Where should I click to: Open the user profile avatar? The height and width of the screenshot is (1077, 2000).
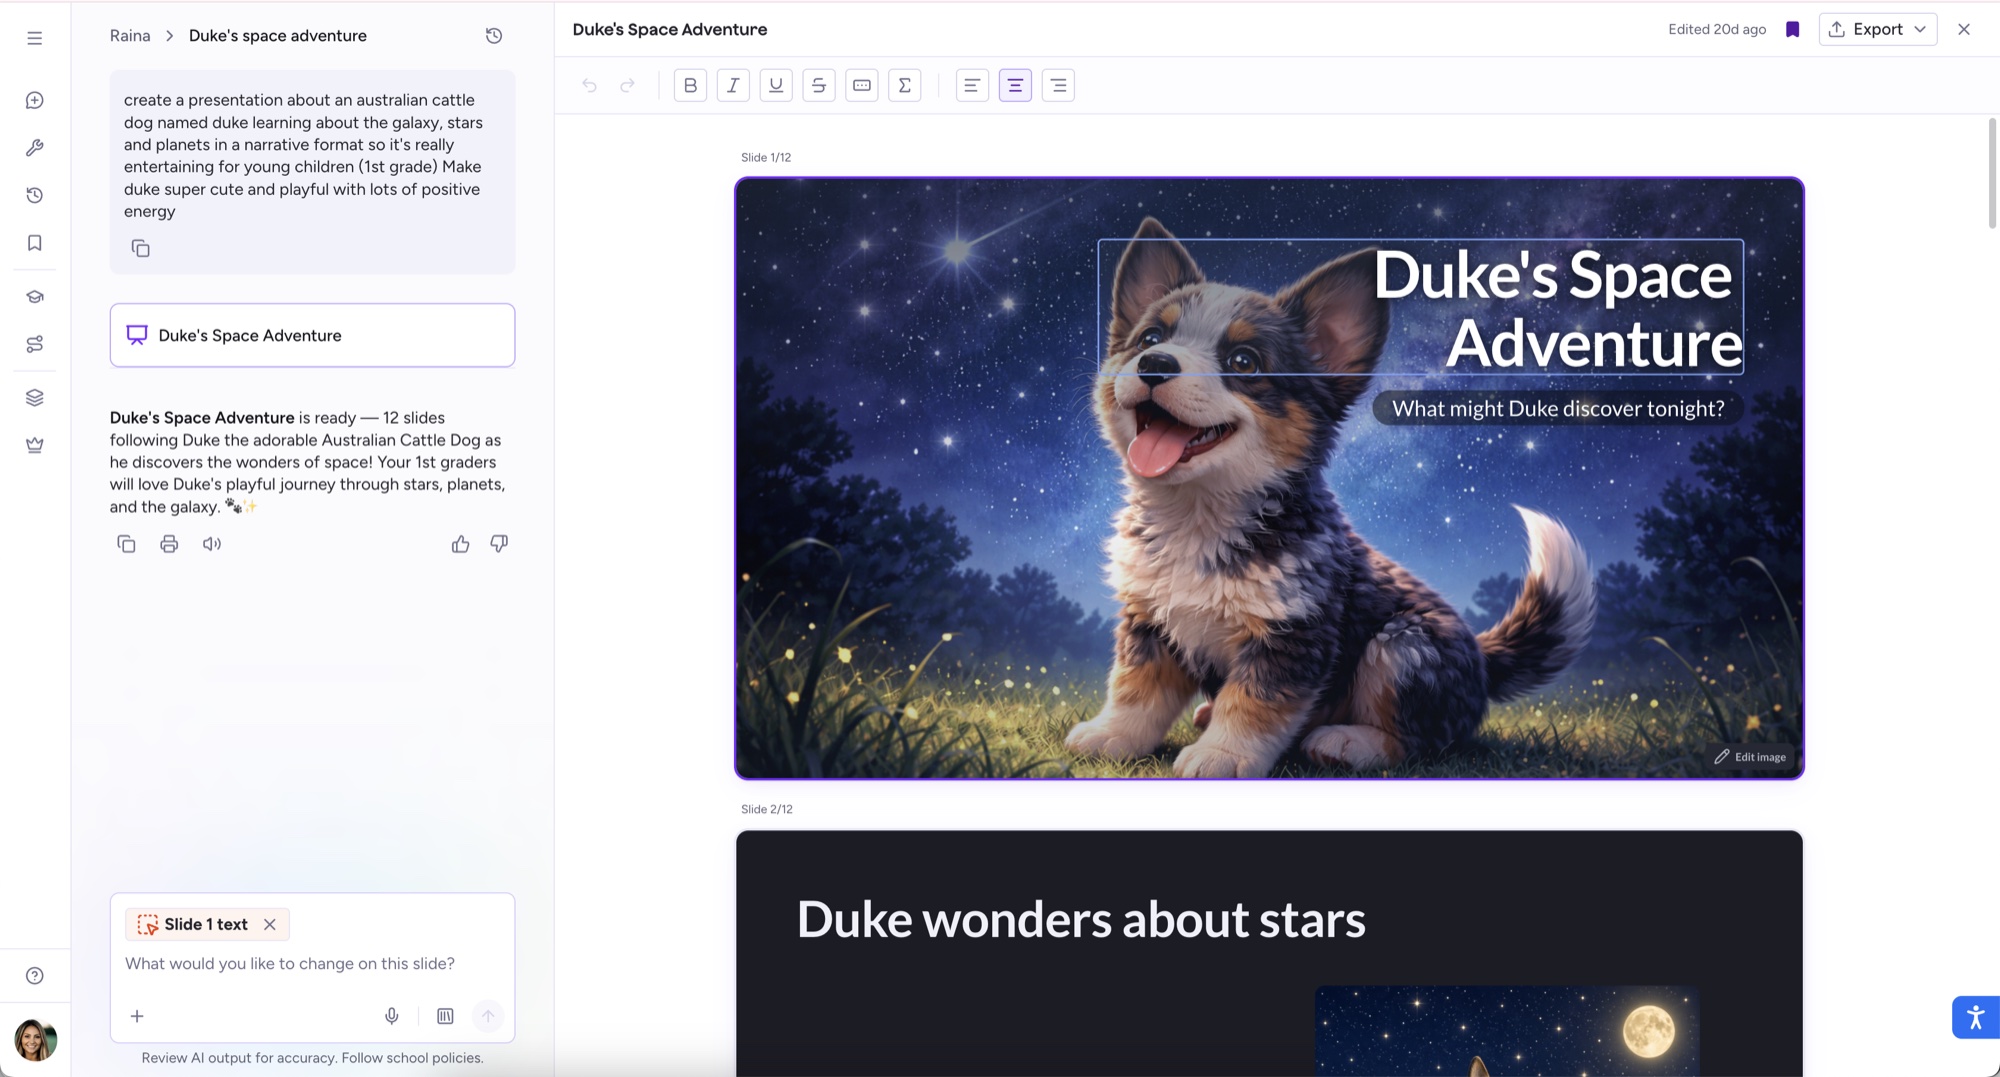click(x=35, y=1040)
